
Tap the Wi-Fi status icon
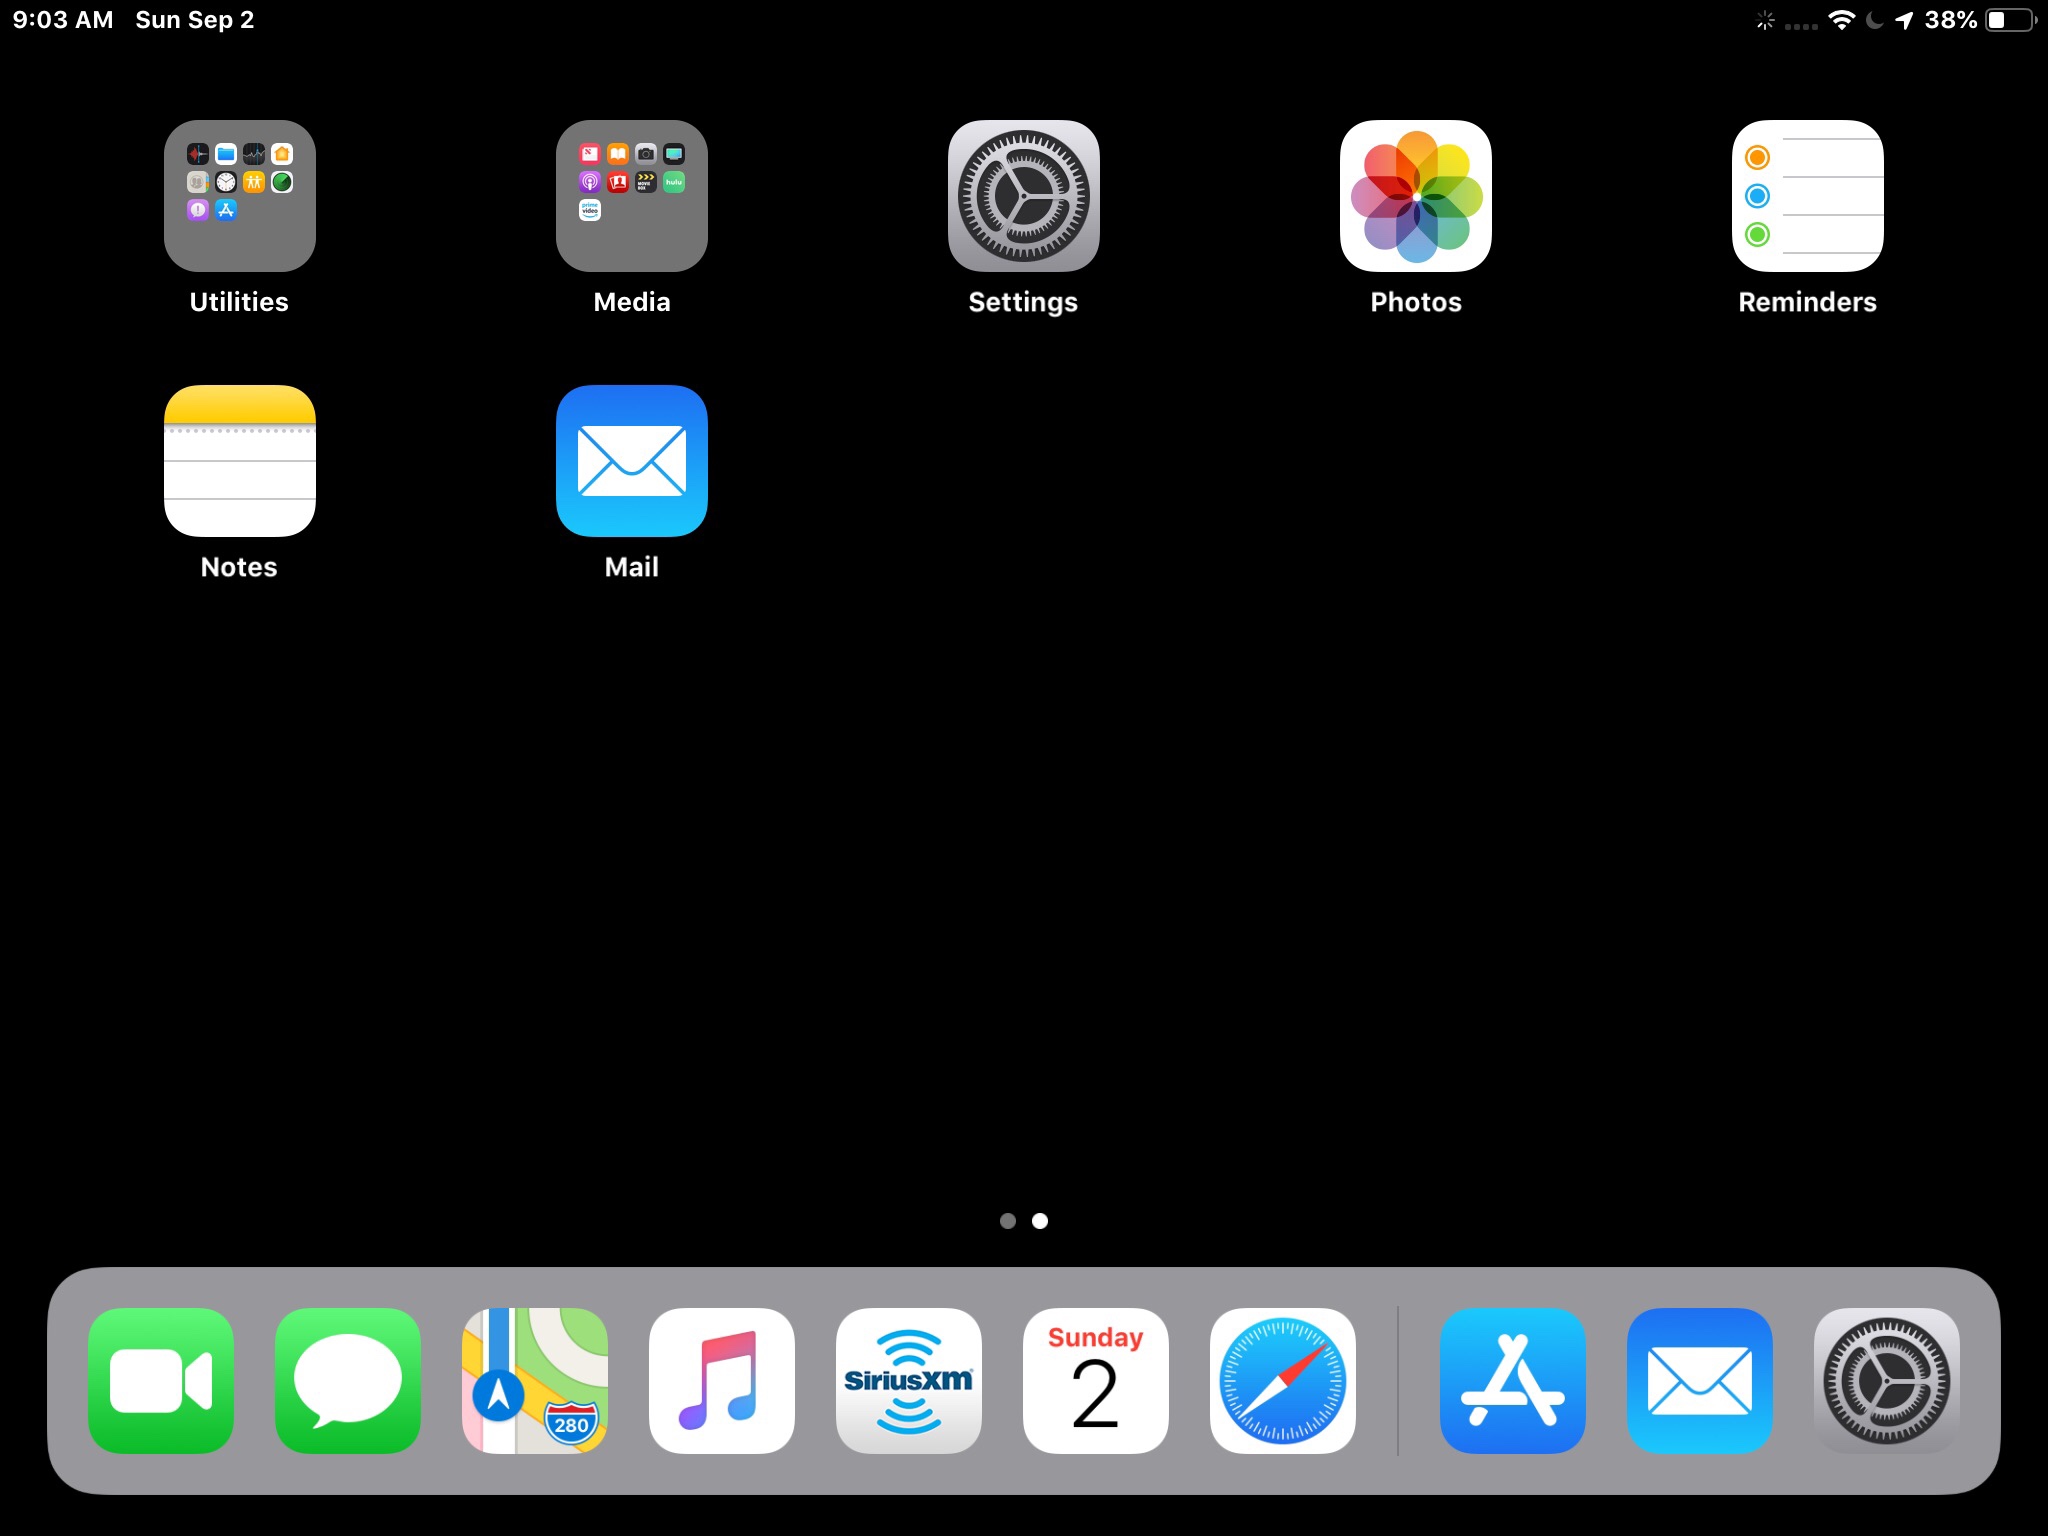pos(1841,20)
